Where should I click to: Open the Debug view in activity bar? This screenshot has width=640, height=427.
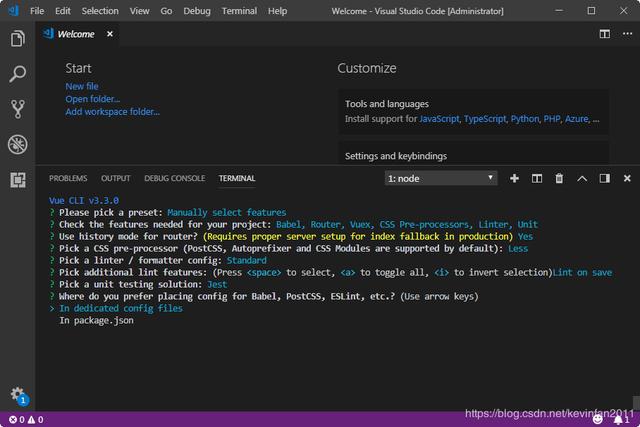click(18, 144)
